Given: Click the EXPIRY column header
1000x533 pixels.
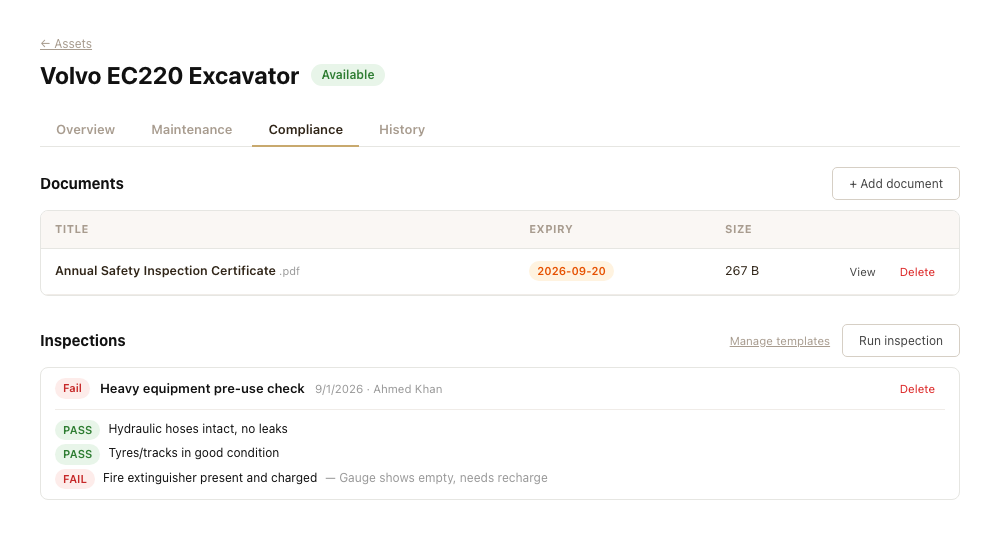Looking at the screenshot, I should [551, 229].
